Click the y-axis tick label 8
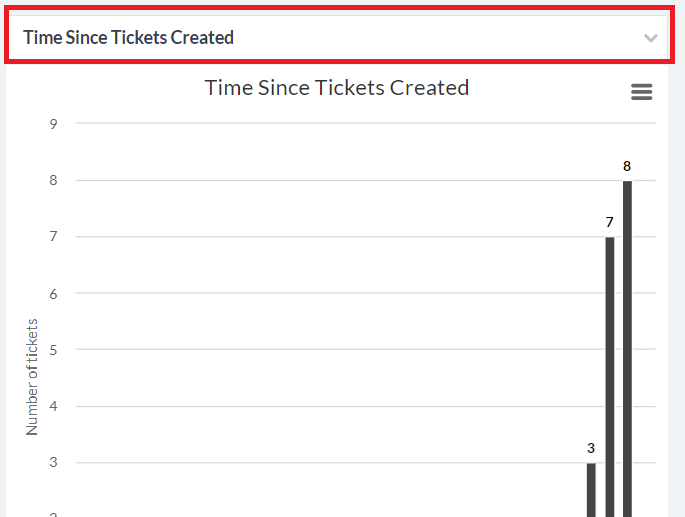The width and height of the screenshot is (685, 517). pos(53,180)
